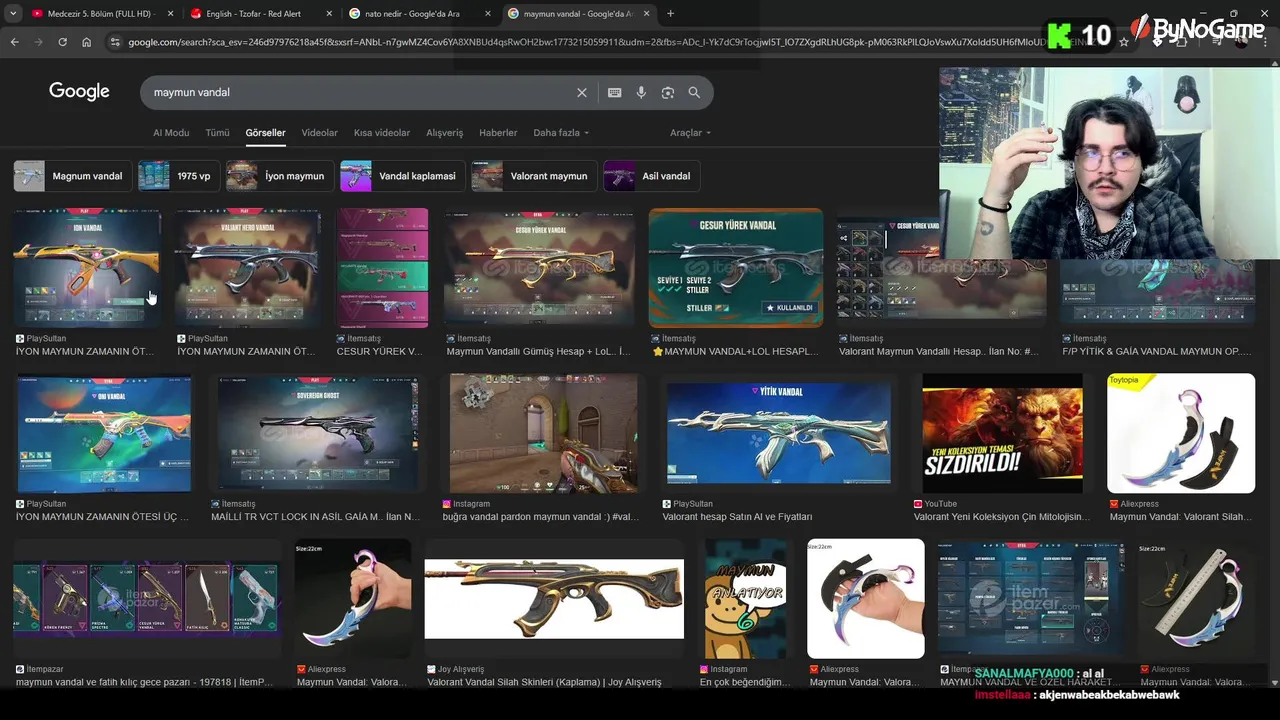
Task: Go forward with the browser forward arrow
Action: tap(38, 42)
